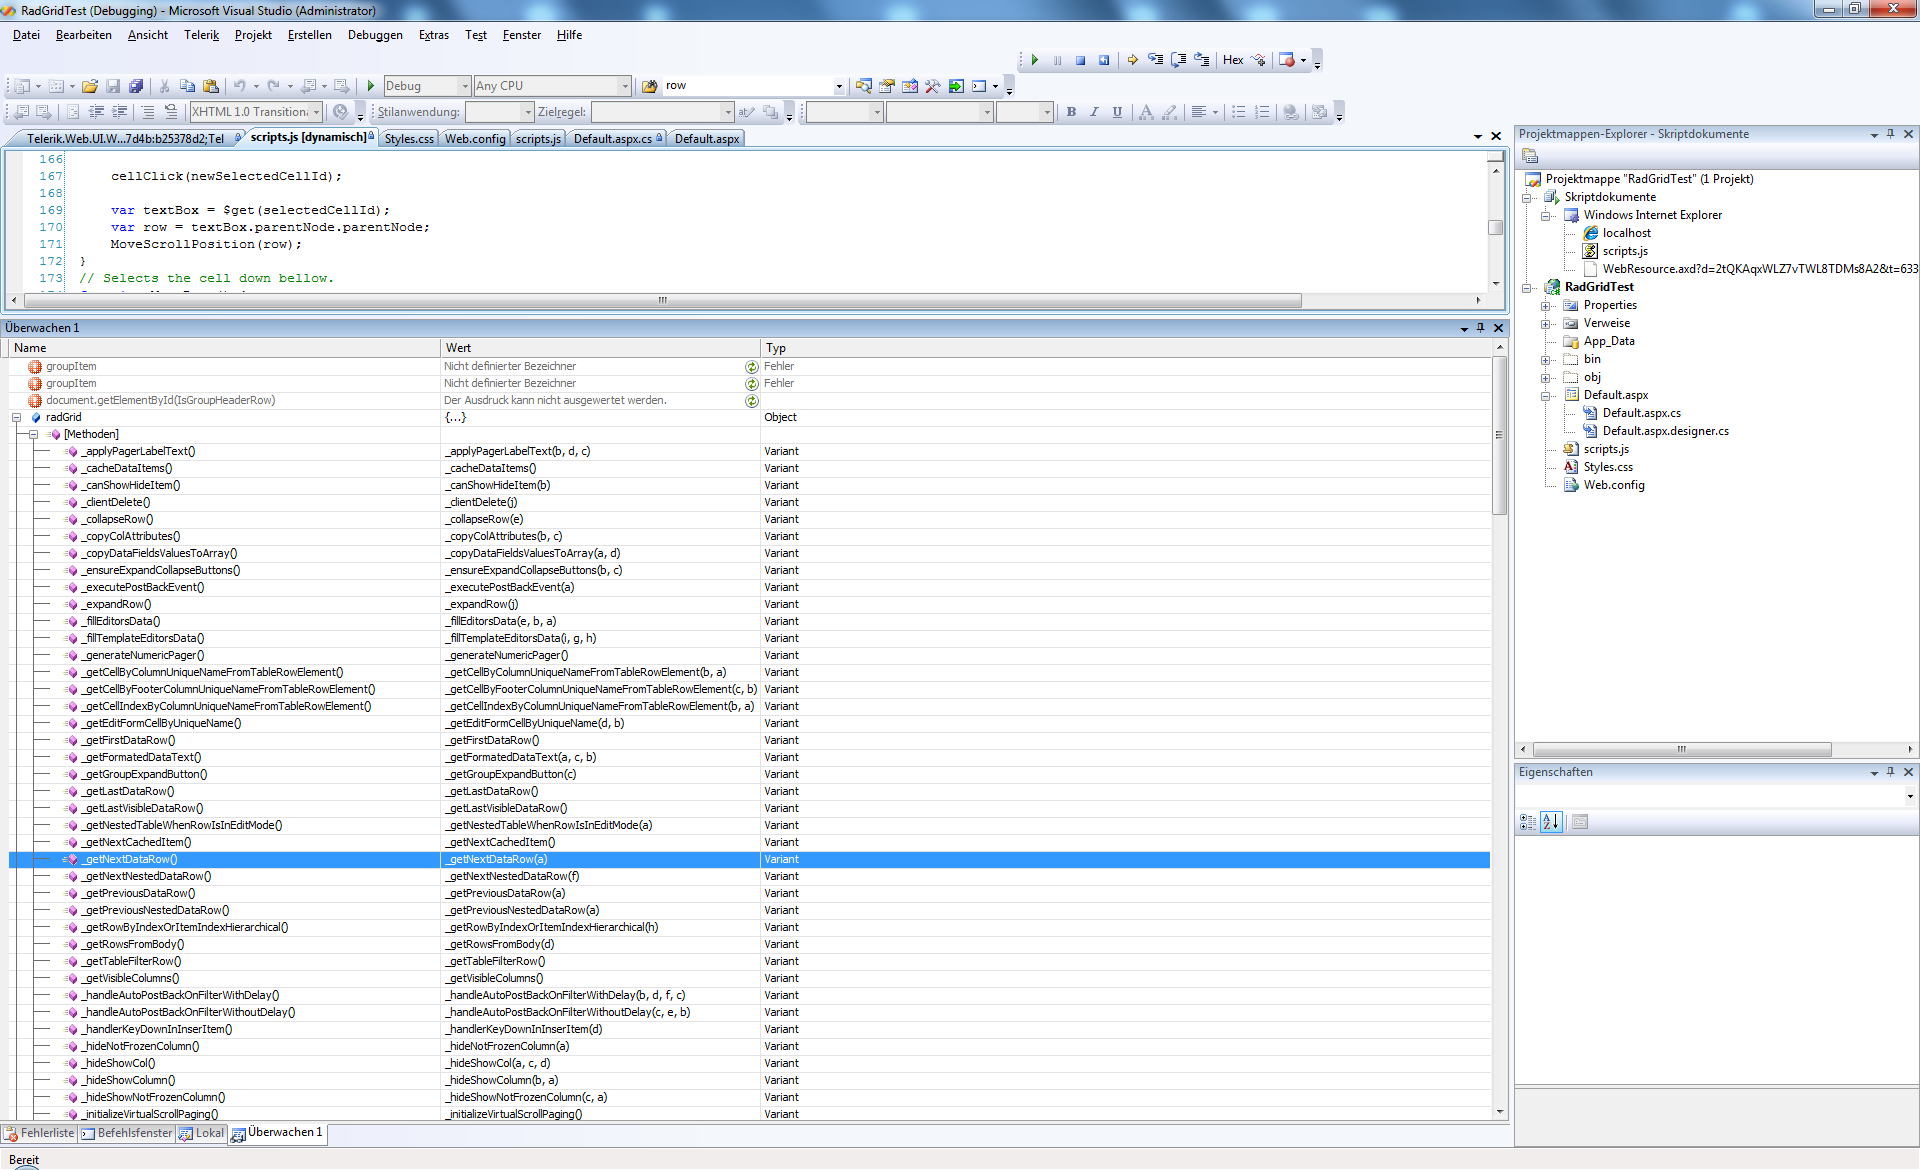Toggle Hex display button
The width and height of the screenshot is (1920, 1170).
pyautogui.click(x=1233, y=60)
